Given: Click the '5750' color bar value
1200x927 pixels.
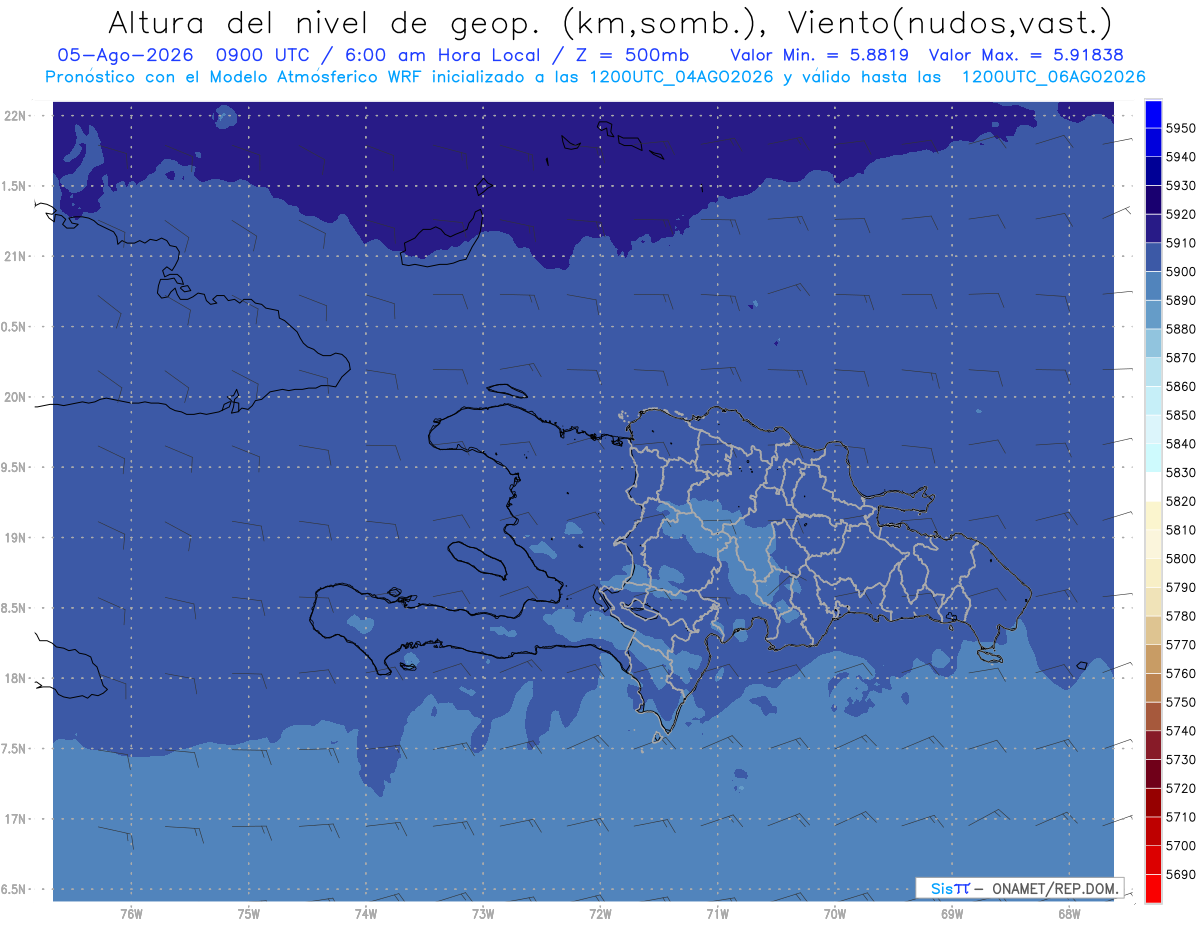Looking at the screenshot, I should pos(1181,702).
